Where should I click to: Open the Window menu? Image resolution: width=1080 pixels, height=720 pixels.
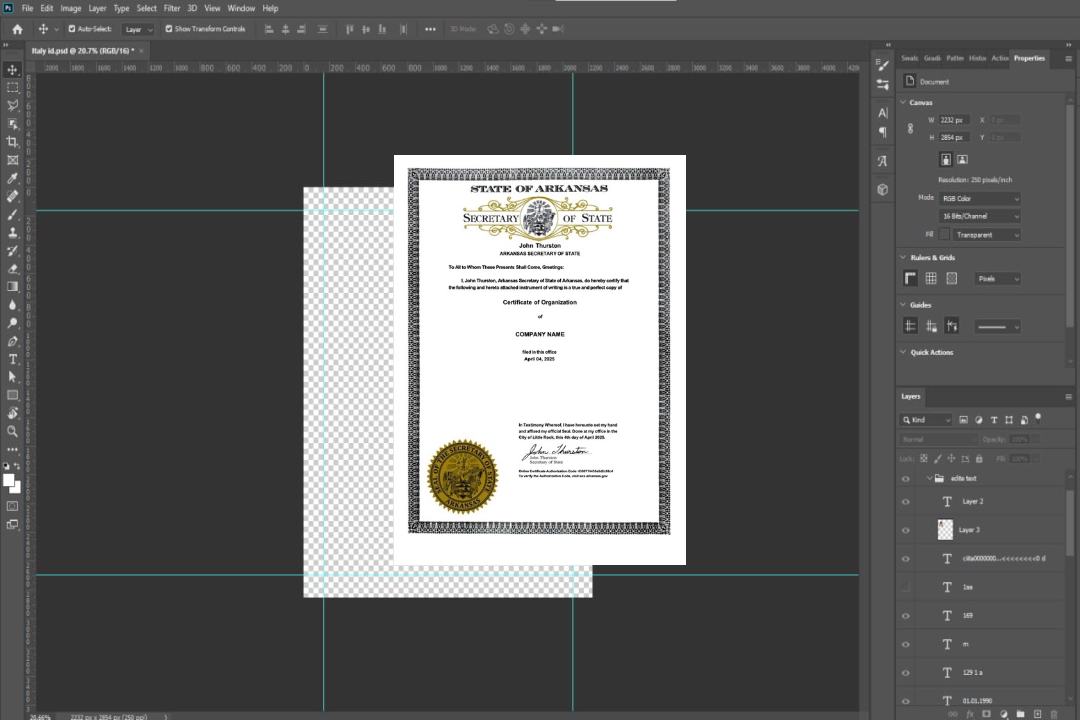tap(241, 8)
